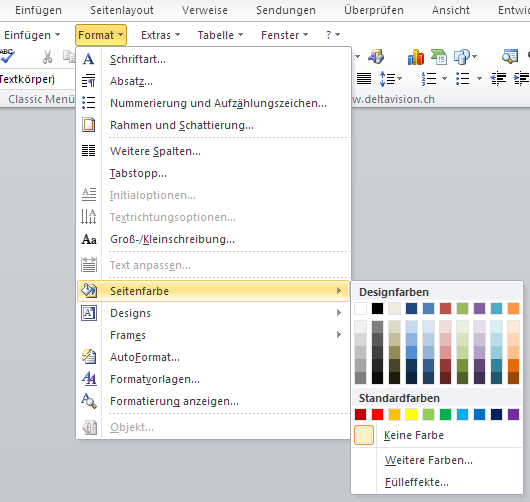Click the scissors cut icon
This screenshot has height=502, width=530.
(47, 57)
